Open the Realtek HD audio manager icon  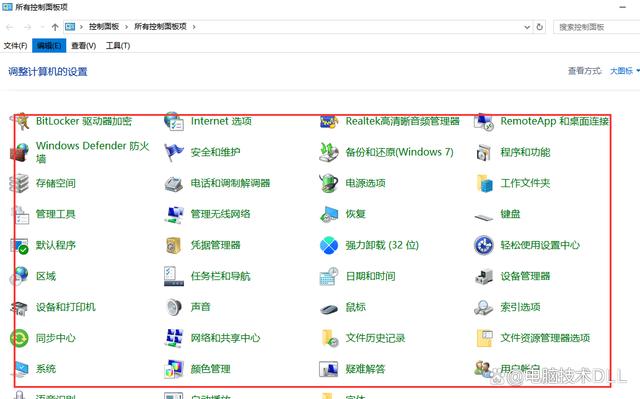[329, 121]
